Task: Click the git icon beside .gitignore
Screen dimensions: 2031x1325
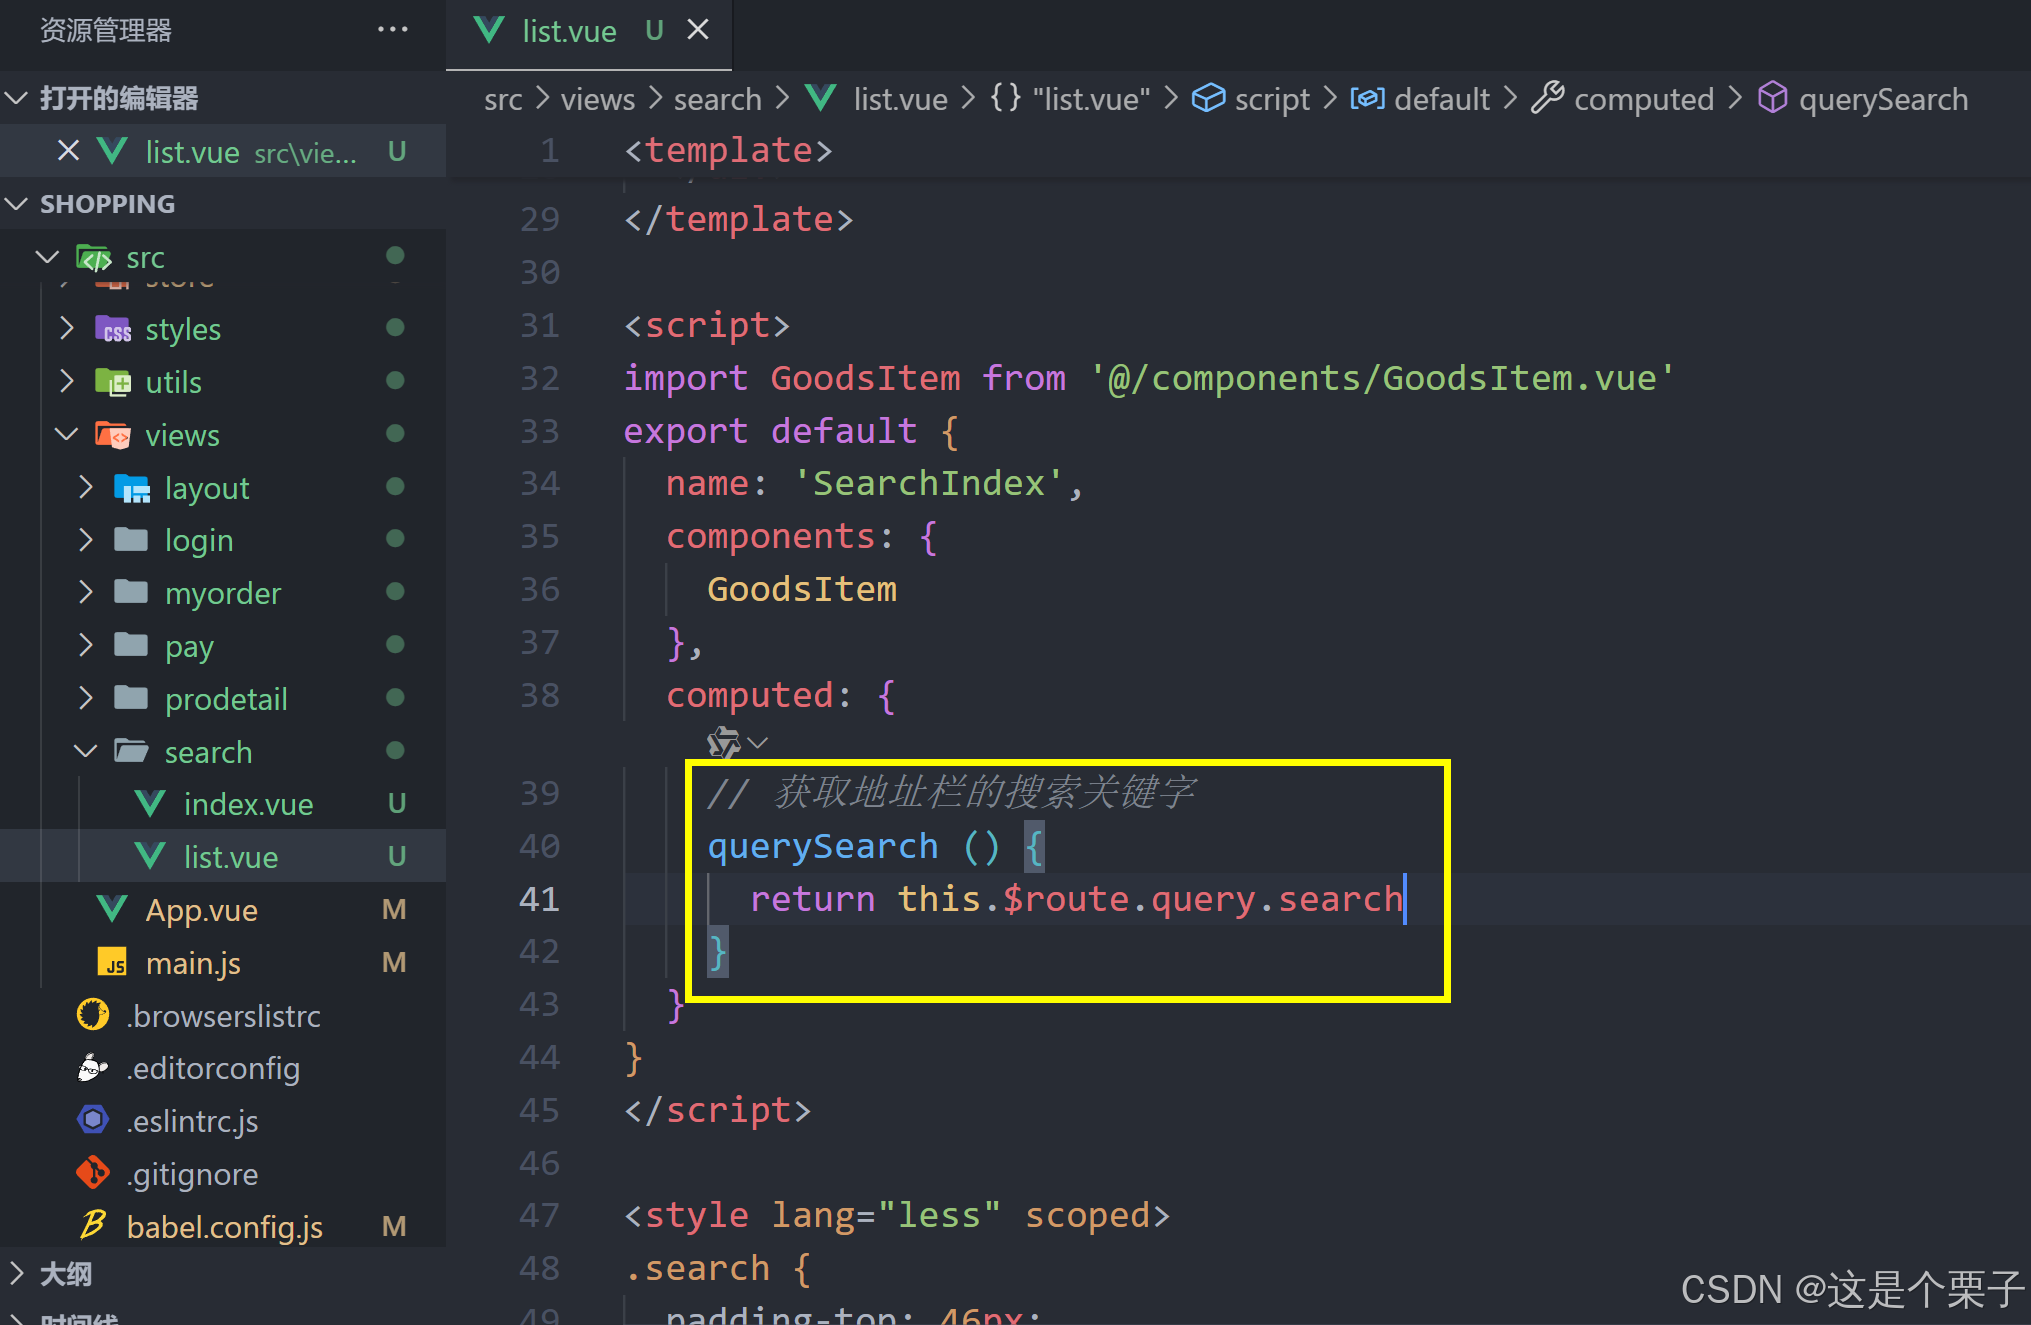Action: click(93, 1172)
